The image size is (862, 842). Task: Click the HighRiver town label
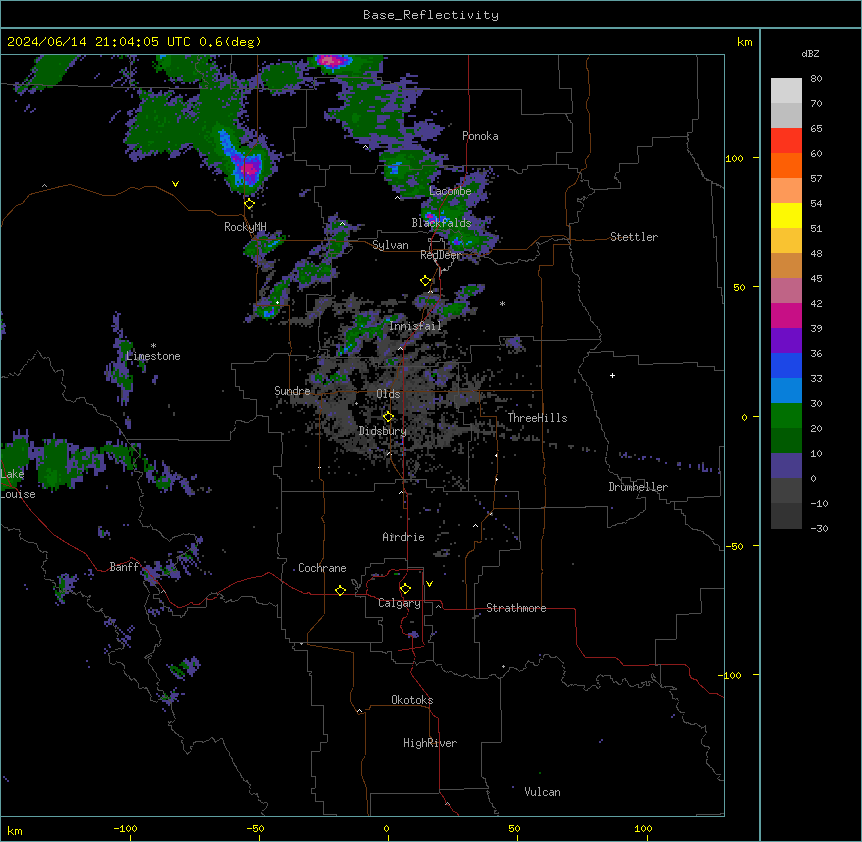coord(430,743)
